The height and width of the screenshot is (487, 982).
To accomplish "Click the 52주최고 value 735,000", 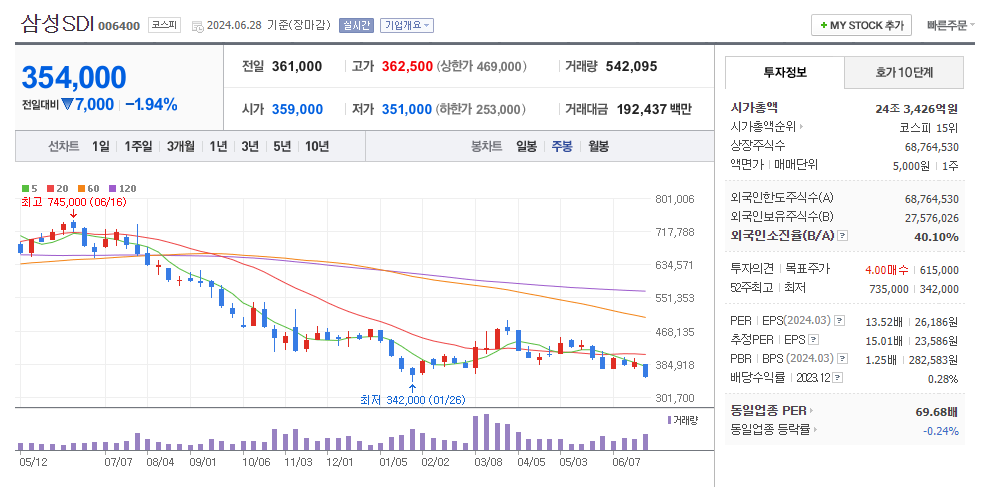I will [889, 289].
